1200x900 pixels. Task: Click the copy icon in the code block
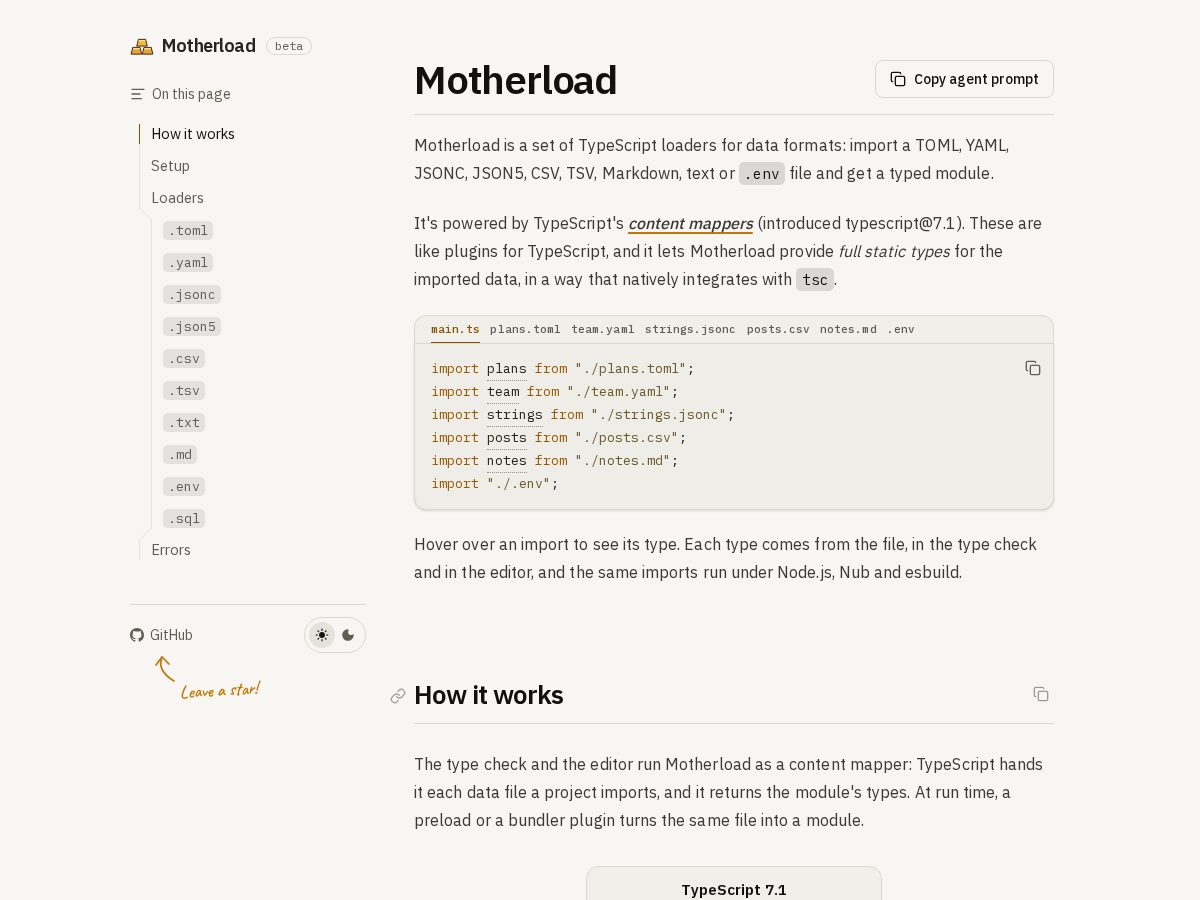point(1033,368)
